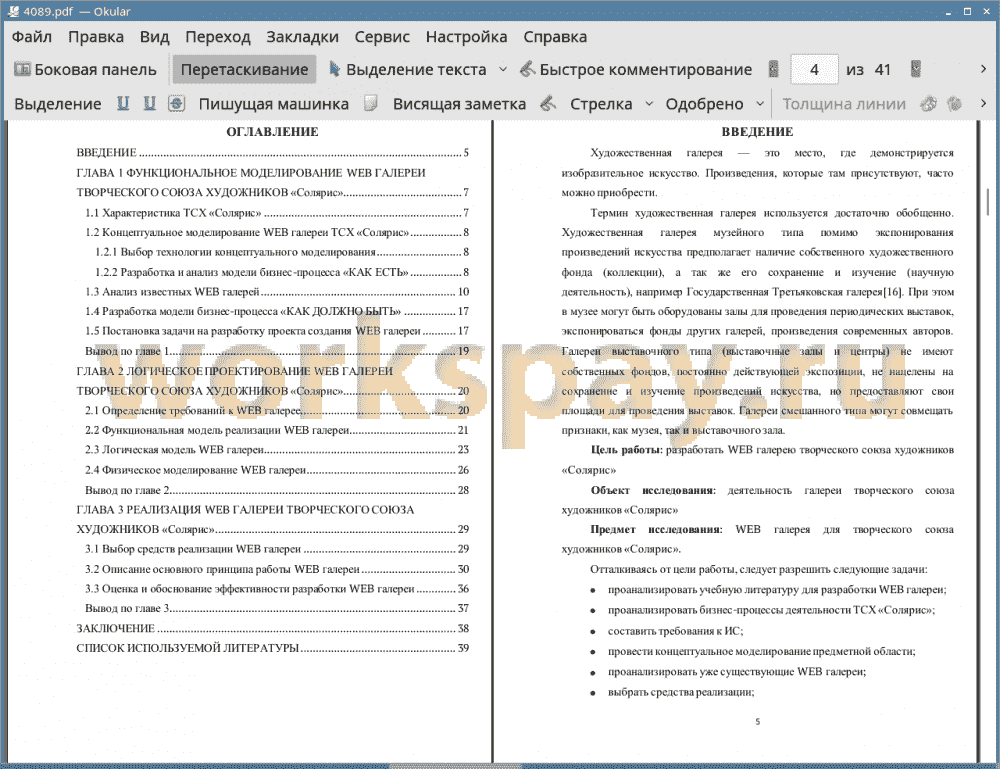The image size is (1000, 769).
Task: Click the 'Вывод по главе 1' entry
Action: 277,351
